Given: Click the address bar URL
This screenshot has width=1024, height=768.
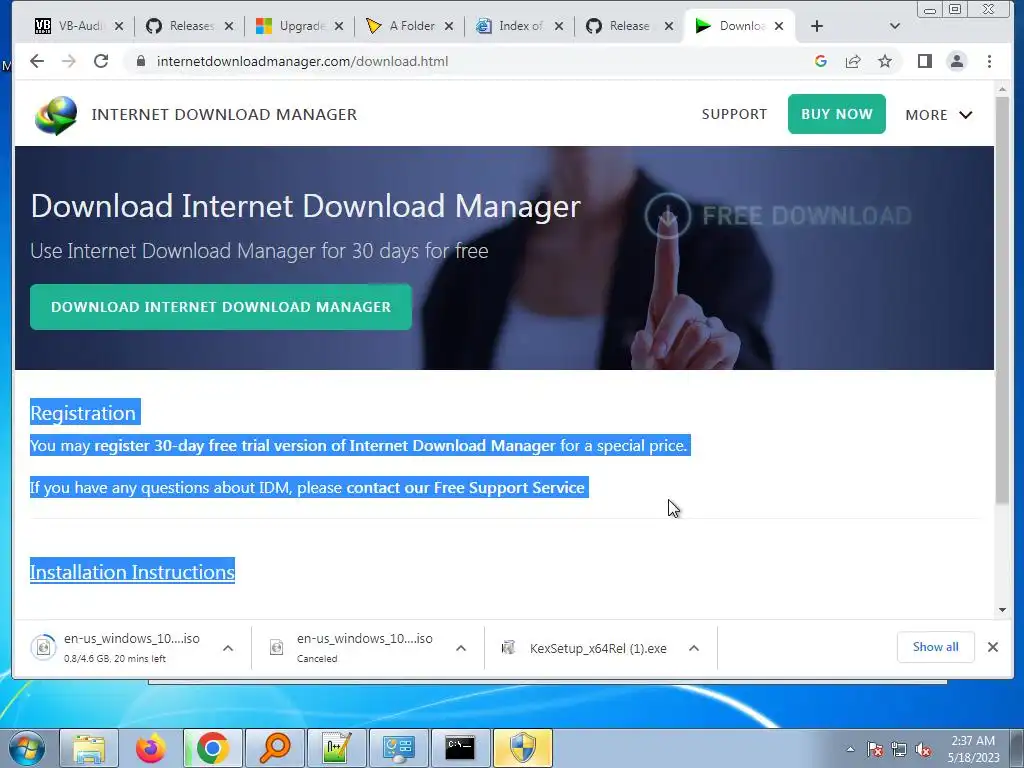Looking at the screenshot, I should (x=302, y=61).
